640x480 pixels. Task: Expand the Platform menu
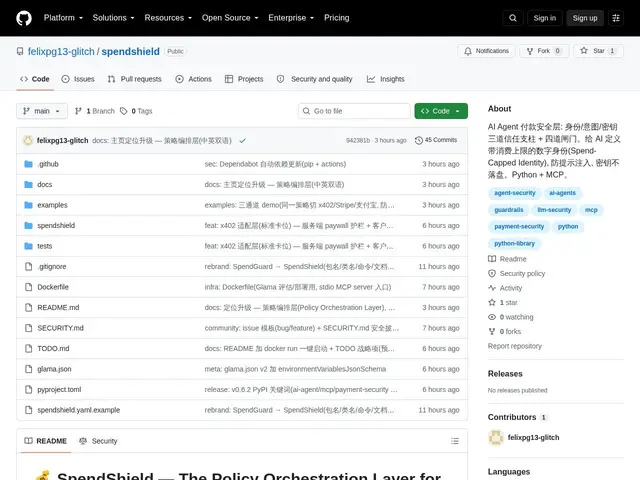[x=63, y=18]
